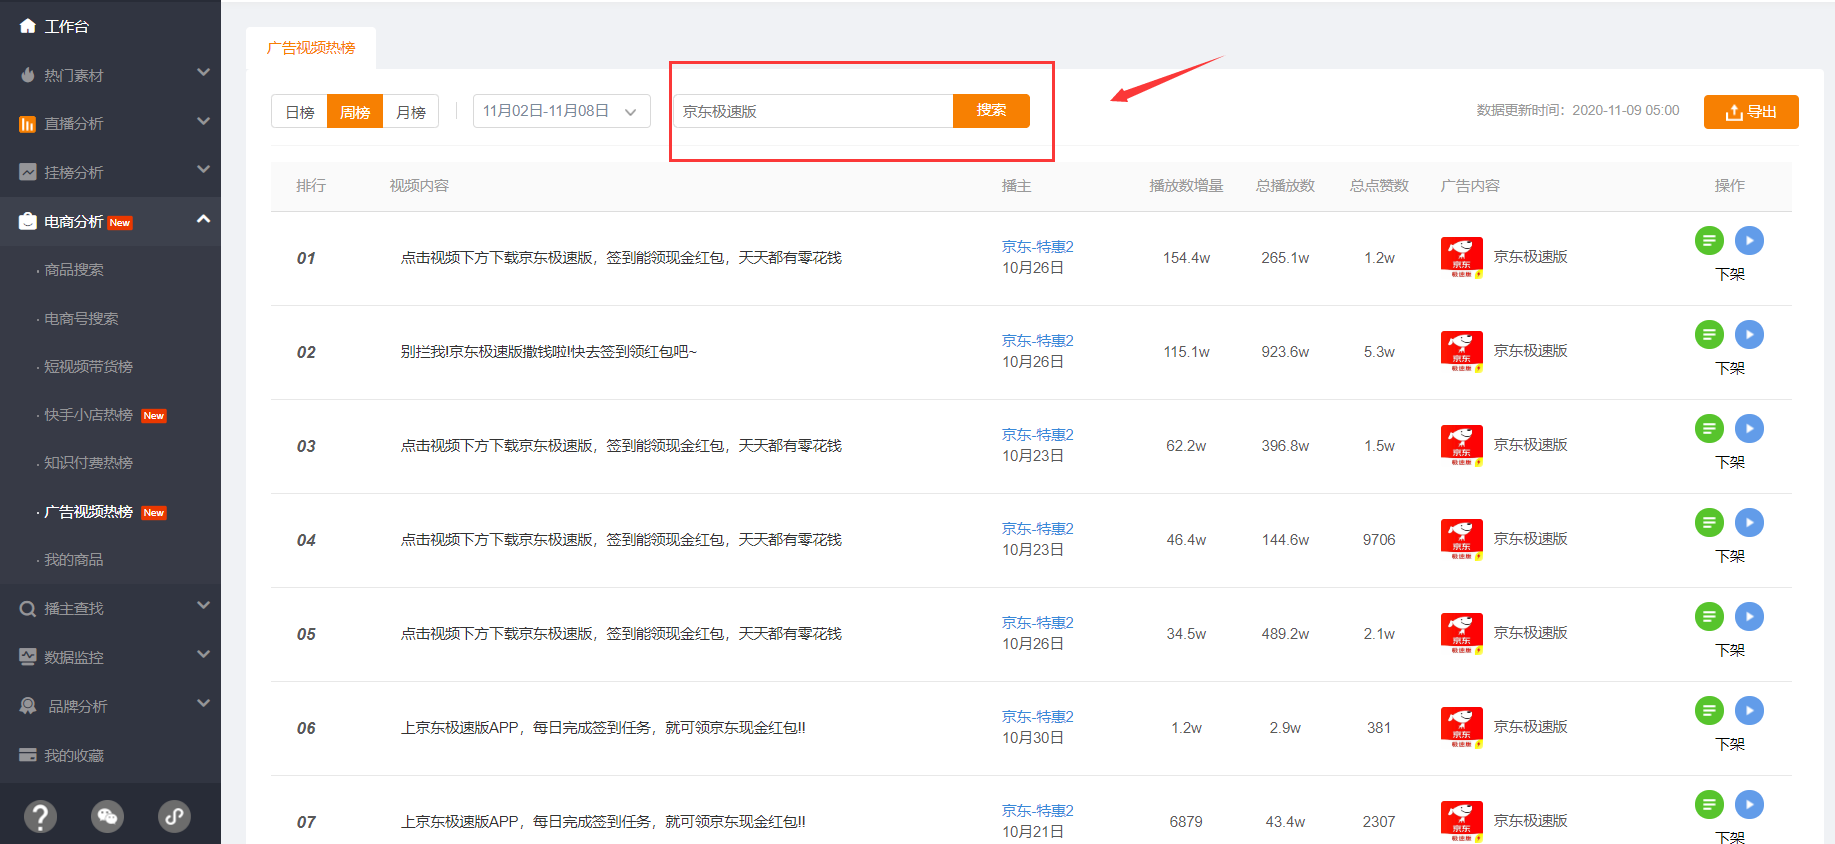Click the 播放数增量 column header

(x=1186, y=186)
